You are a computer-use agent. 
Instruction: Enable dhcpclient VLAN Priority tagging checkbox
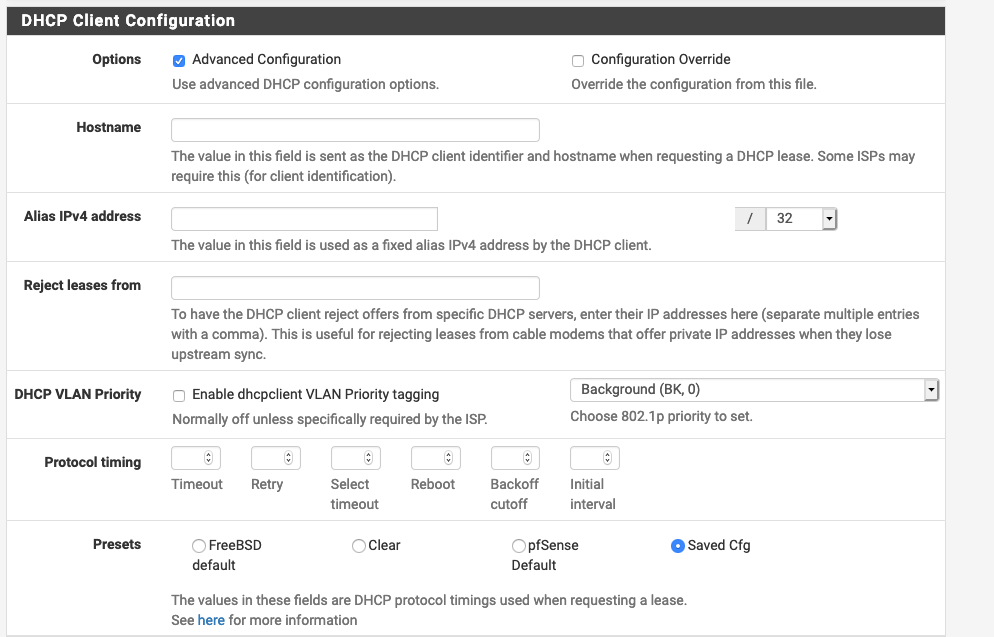[x=179, y=396]
